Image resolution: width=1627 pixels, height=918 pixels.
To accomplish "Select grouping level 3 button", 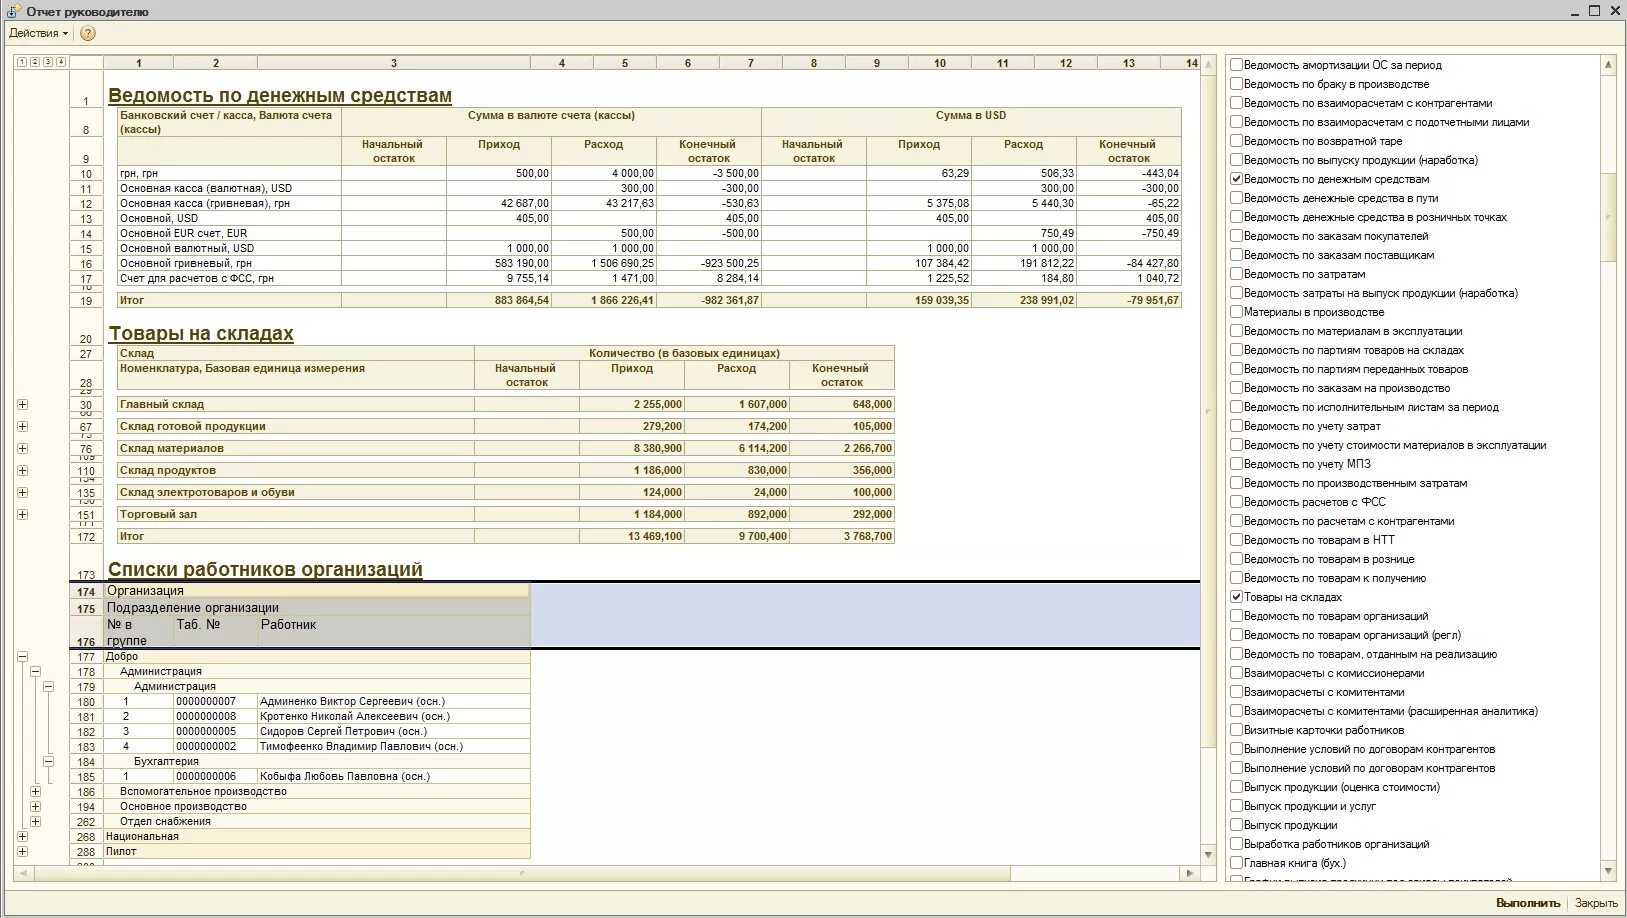I will 47,62.
